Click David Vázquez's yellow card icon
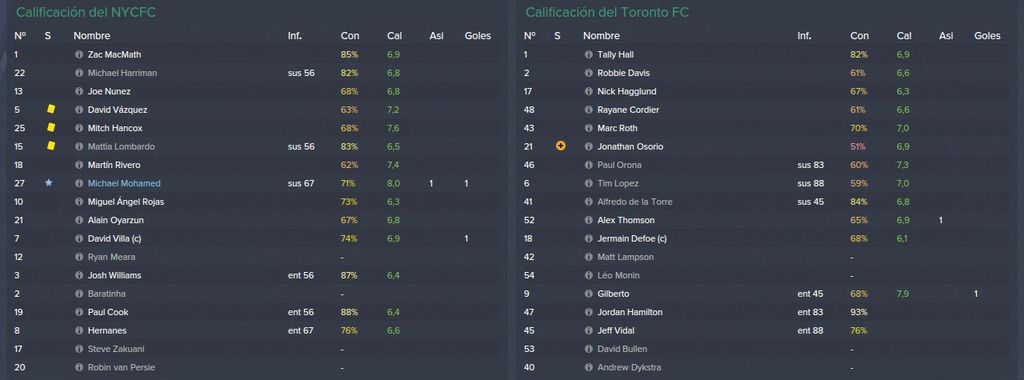The image size is (1024, 380). (x=51, y=110)
